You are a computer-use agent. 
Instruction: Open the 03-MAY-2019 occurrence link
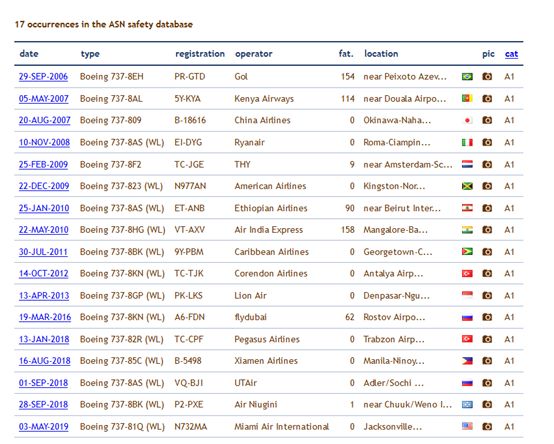tap(43, 427)
